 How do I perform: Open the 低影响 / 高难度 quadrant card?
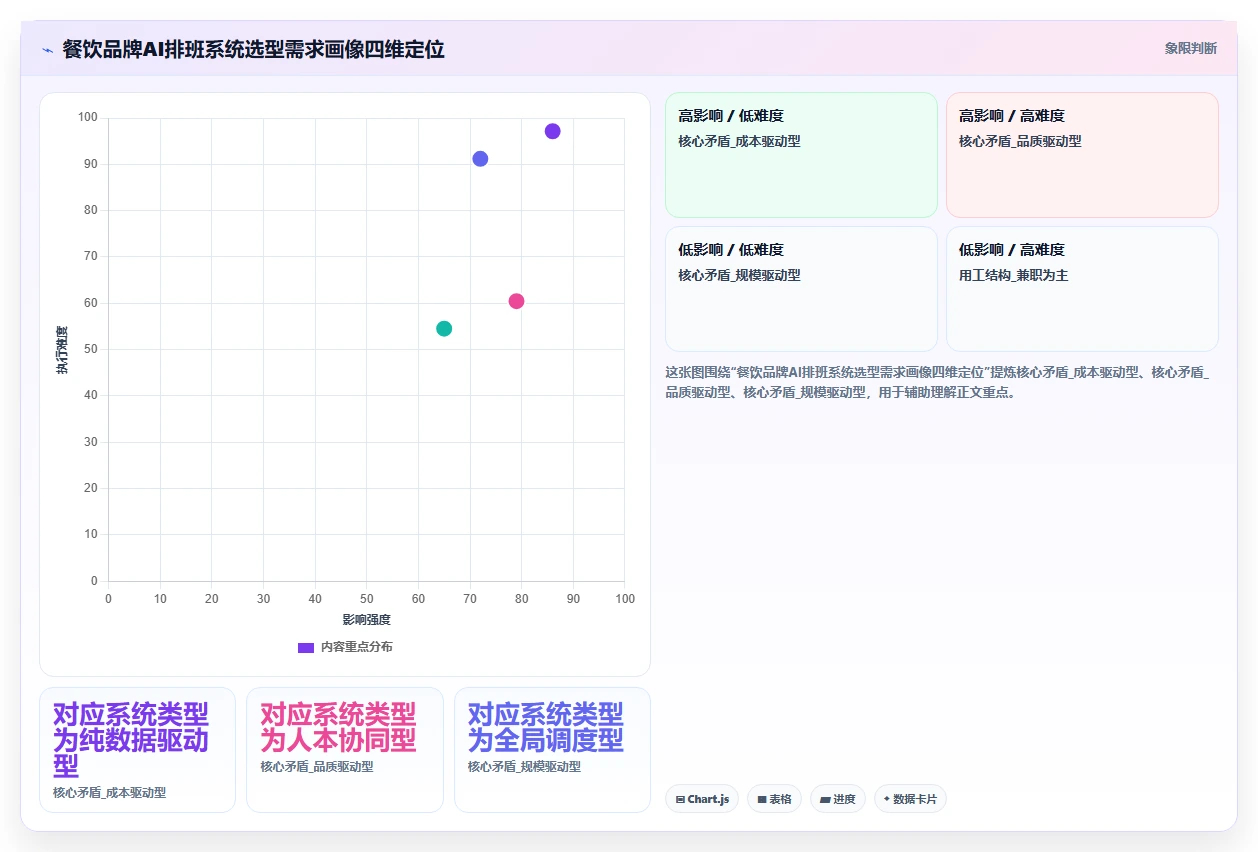click(x=1082, y=289)
